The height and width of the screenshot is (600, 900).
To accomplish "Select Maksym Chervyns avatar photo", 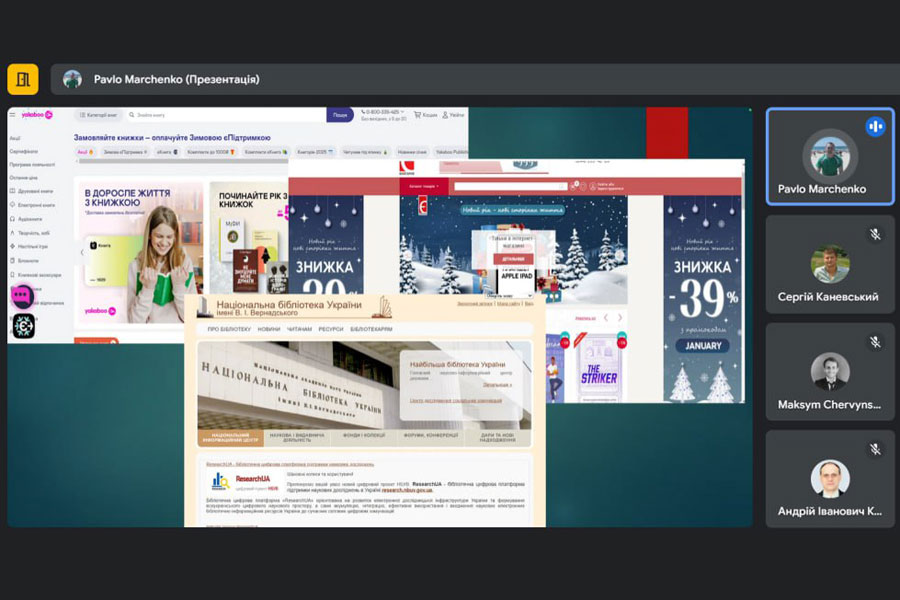I will click(830, 371).
